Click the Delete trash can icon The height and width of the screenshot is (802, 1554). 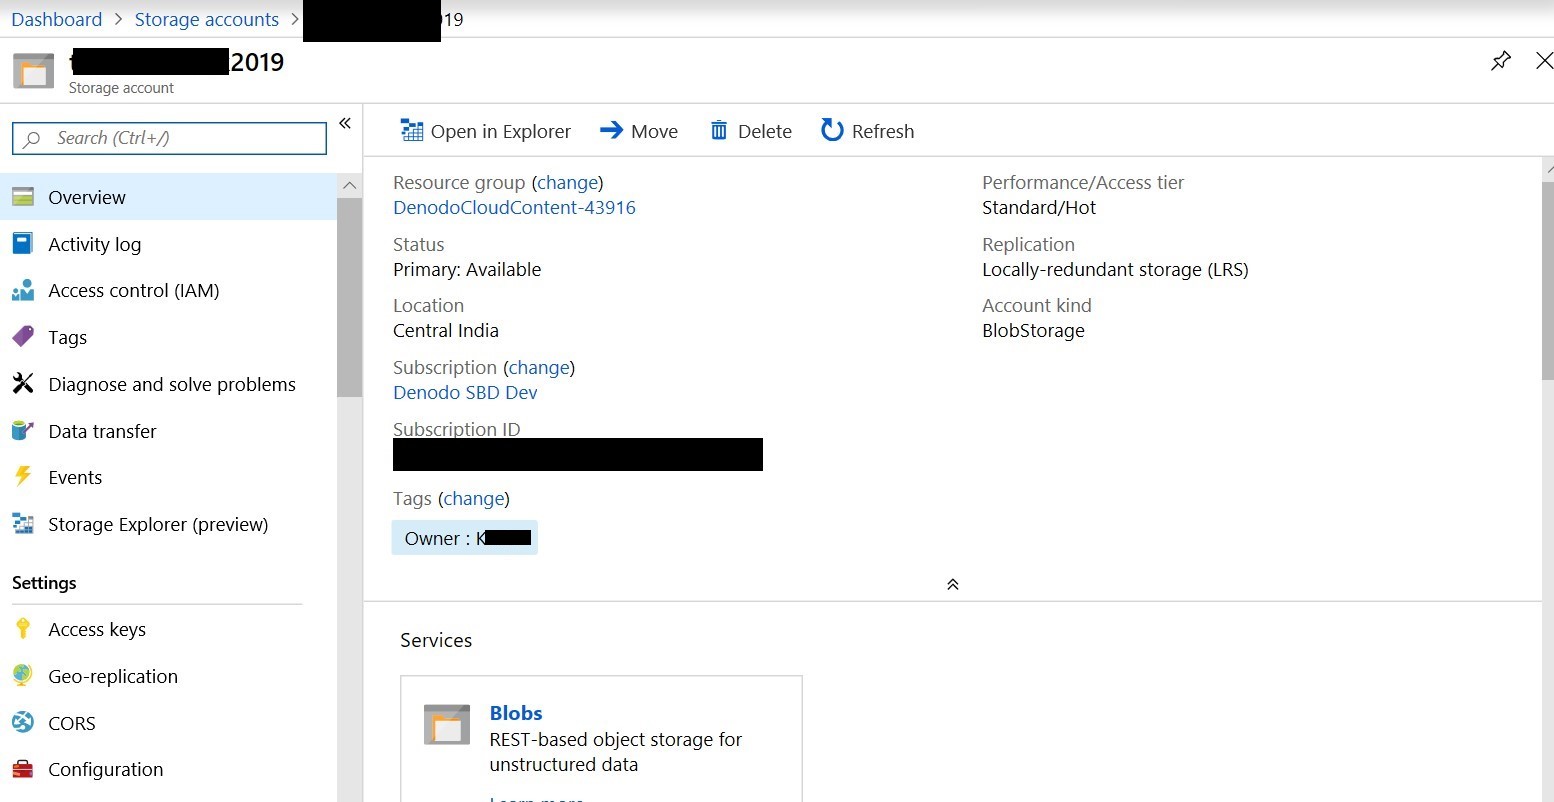[719, 130]
